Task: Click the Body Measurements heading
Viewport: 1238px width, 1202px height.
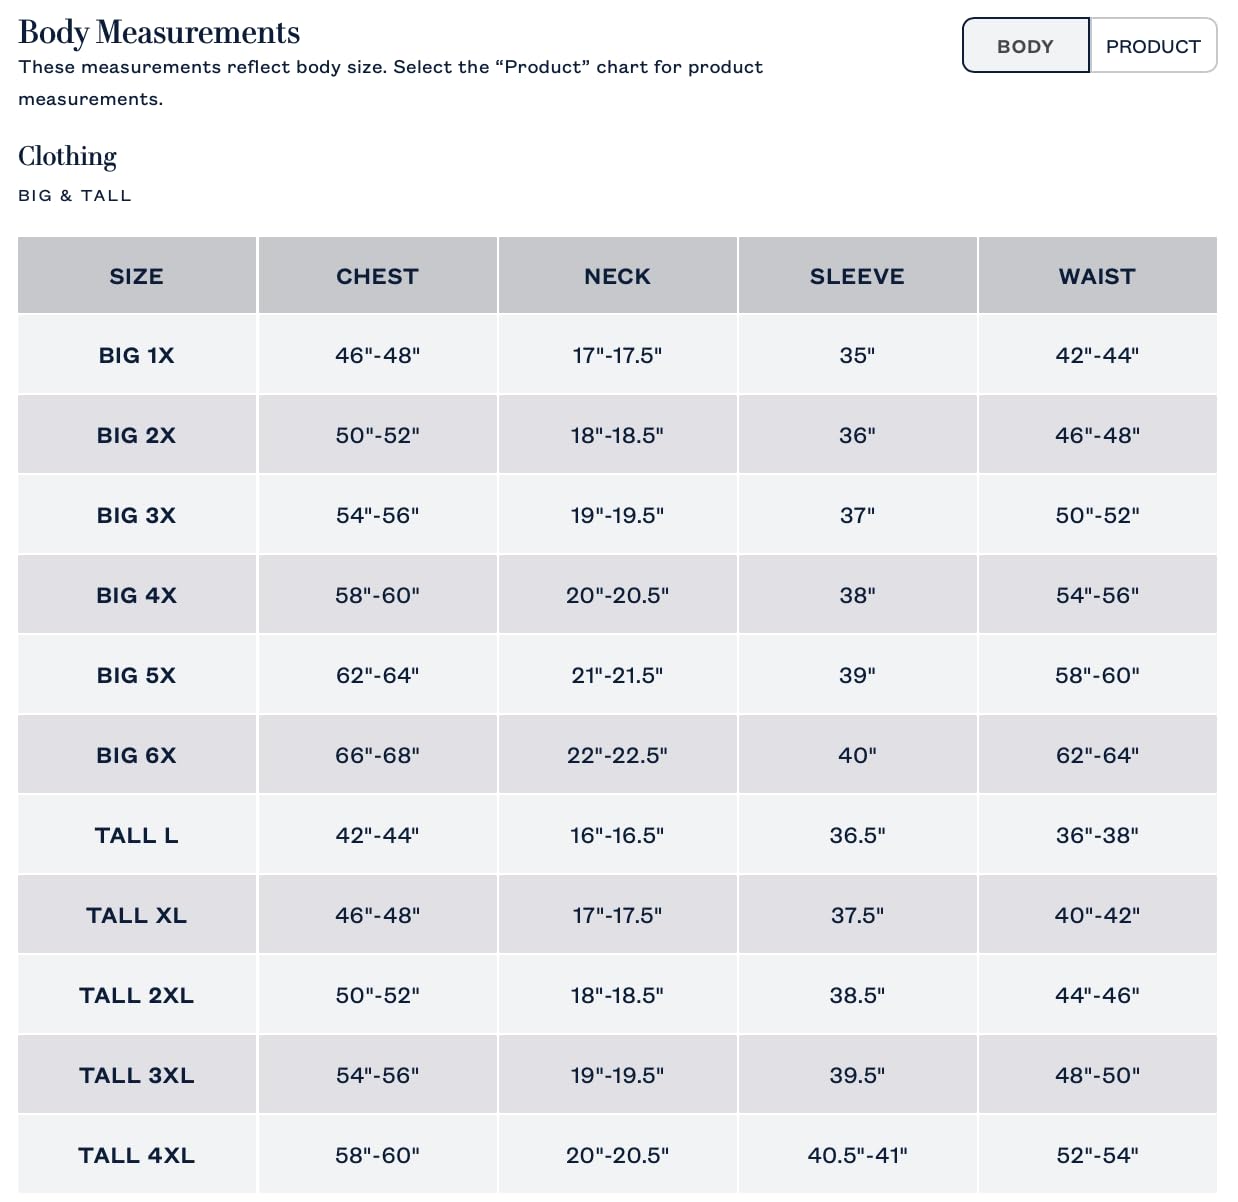Action: (159, 32)
